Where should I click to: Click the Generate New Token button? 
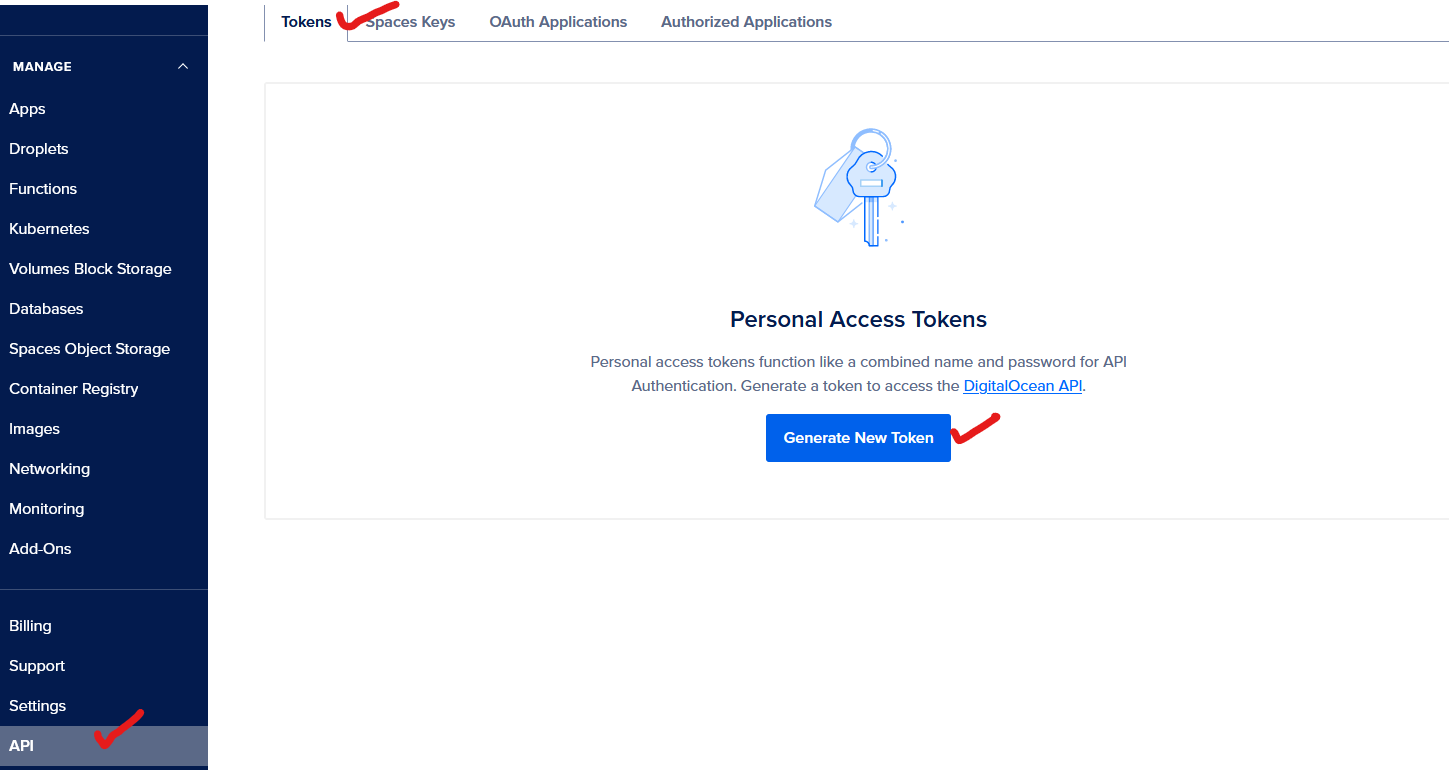[858, 438]
